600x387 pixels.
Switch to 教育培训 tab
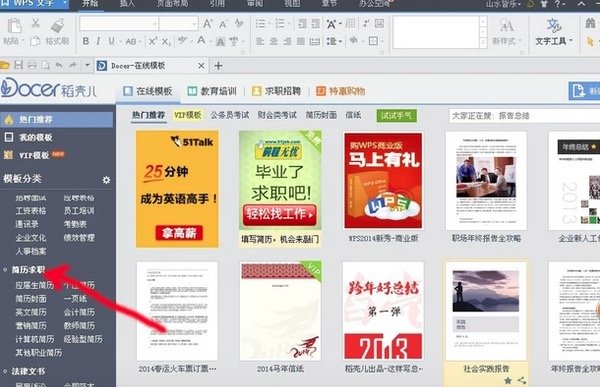212,91
